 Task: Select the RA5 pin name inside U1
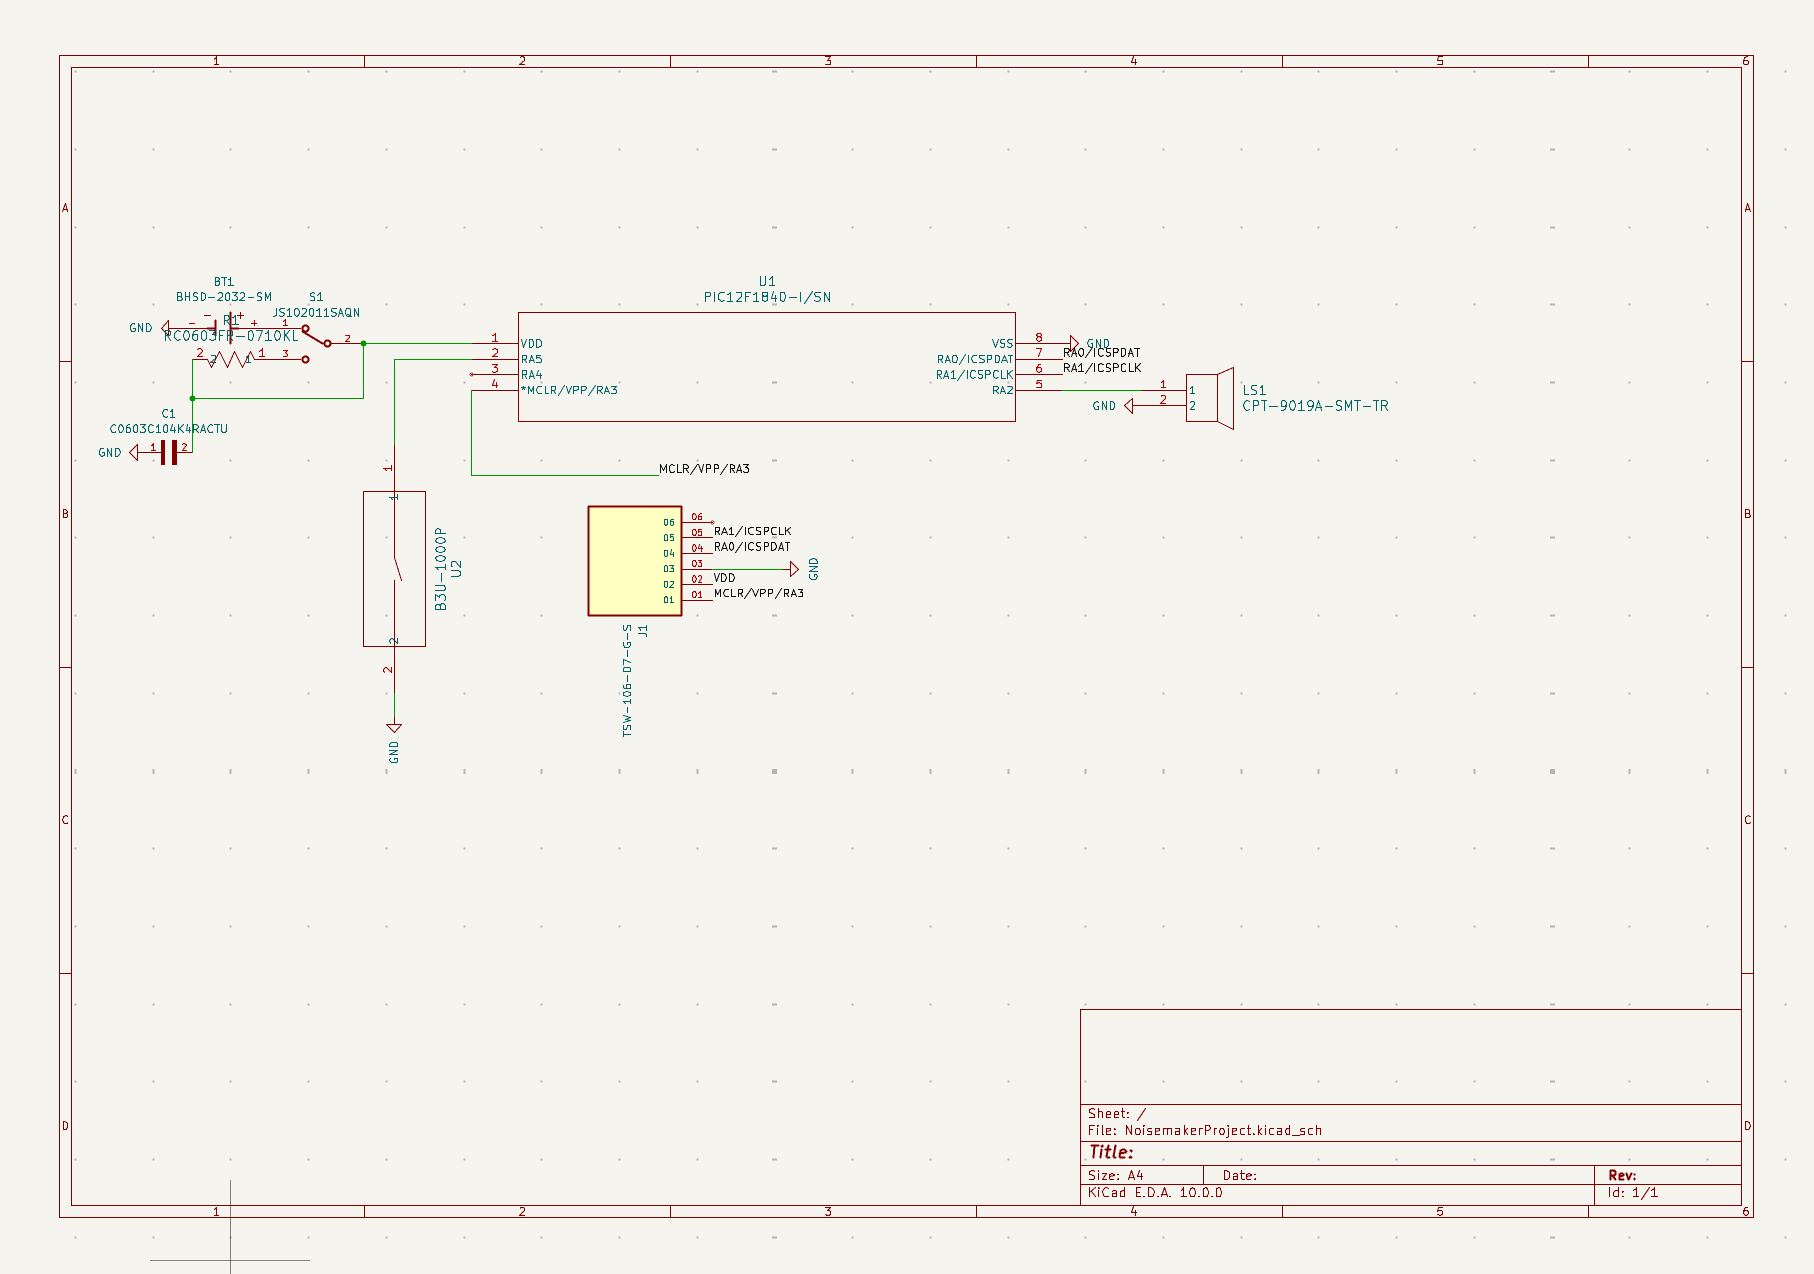pyautogui.click(x=532, y=360)
